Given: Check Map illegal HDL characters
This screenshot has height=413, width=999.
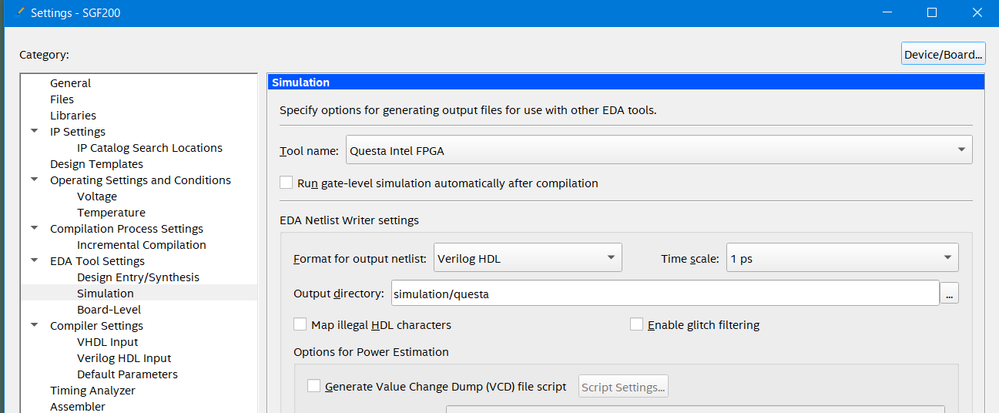Looking at the screenshot, I should (300, 325).
